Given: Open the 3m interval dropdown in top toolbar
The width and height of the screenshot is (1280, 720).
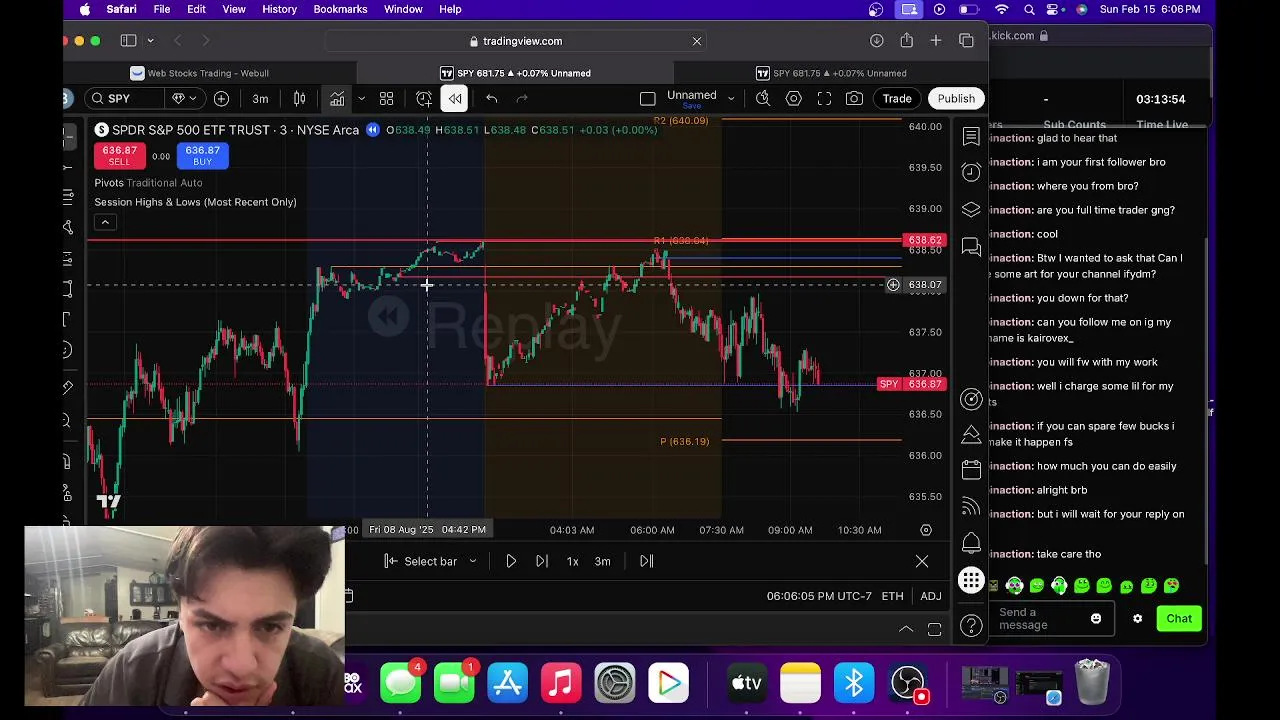Looking at the screenshot, I should [x=260, y=98].
